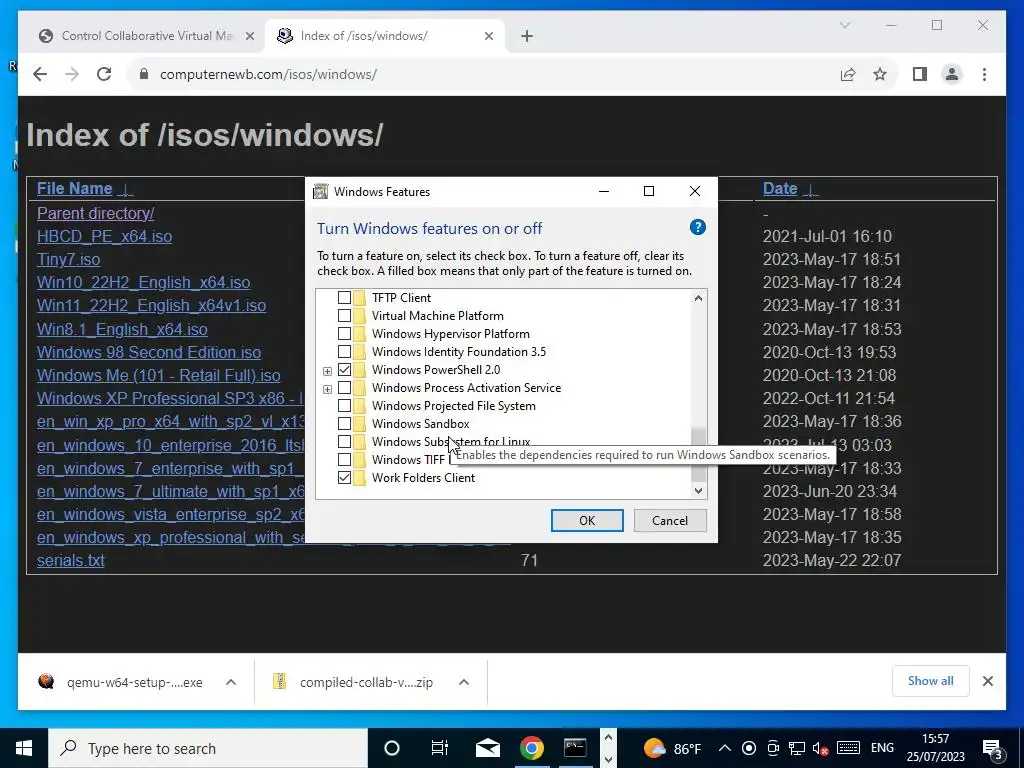Screen dimensions: 1024x768
Task: Sort by the File Name column header
Action: point(74,189)
